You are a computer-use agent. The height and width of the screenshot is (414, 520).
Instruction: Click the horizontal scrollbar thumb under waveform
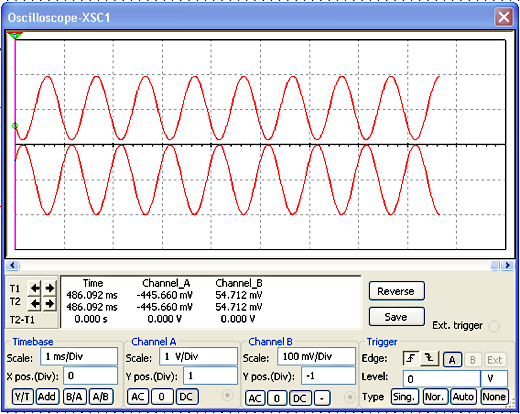[x=495, y=265]
